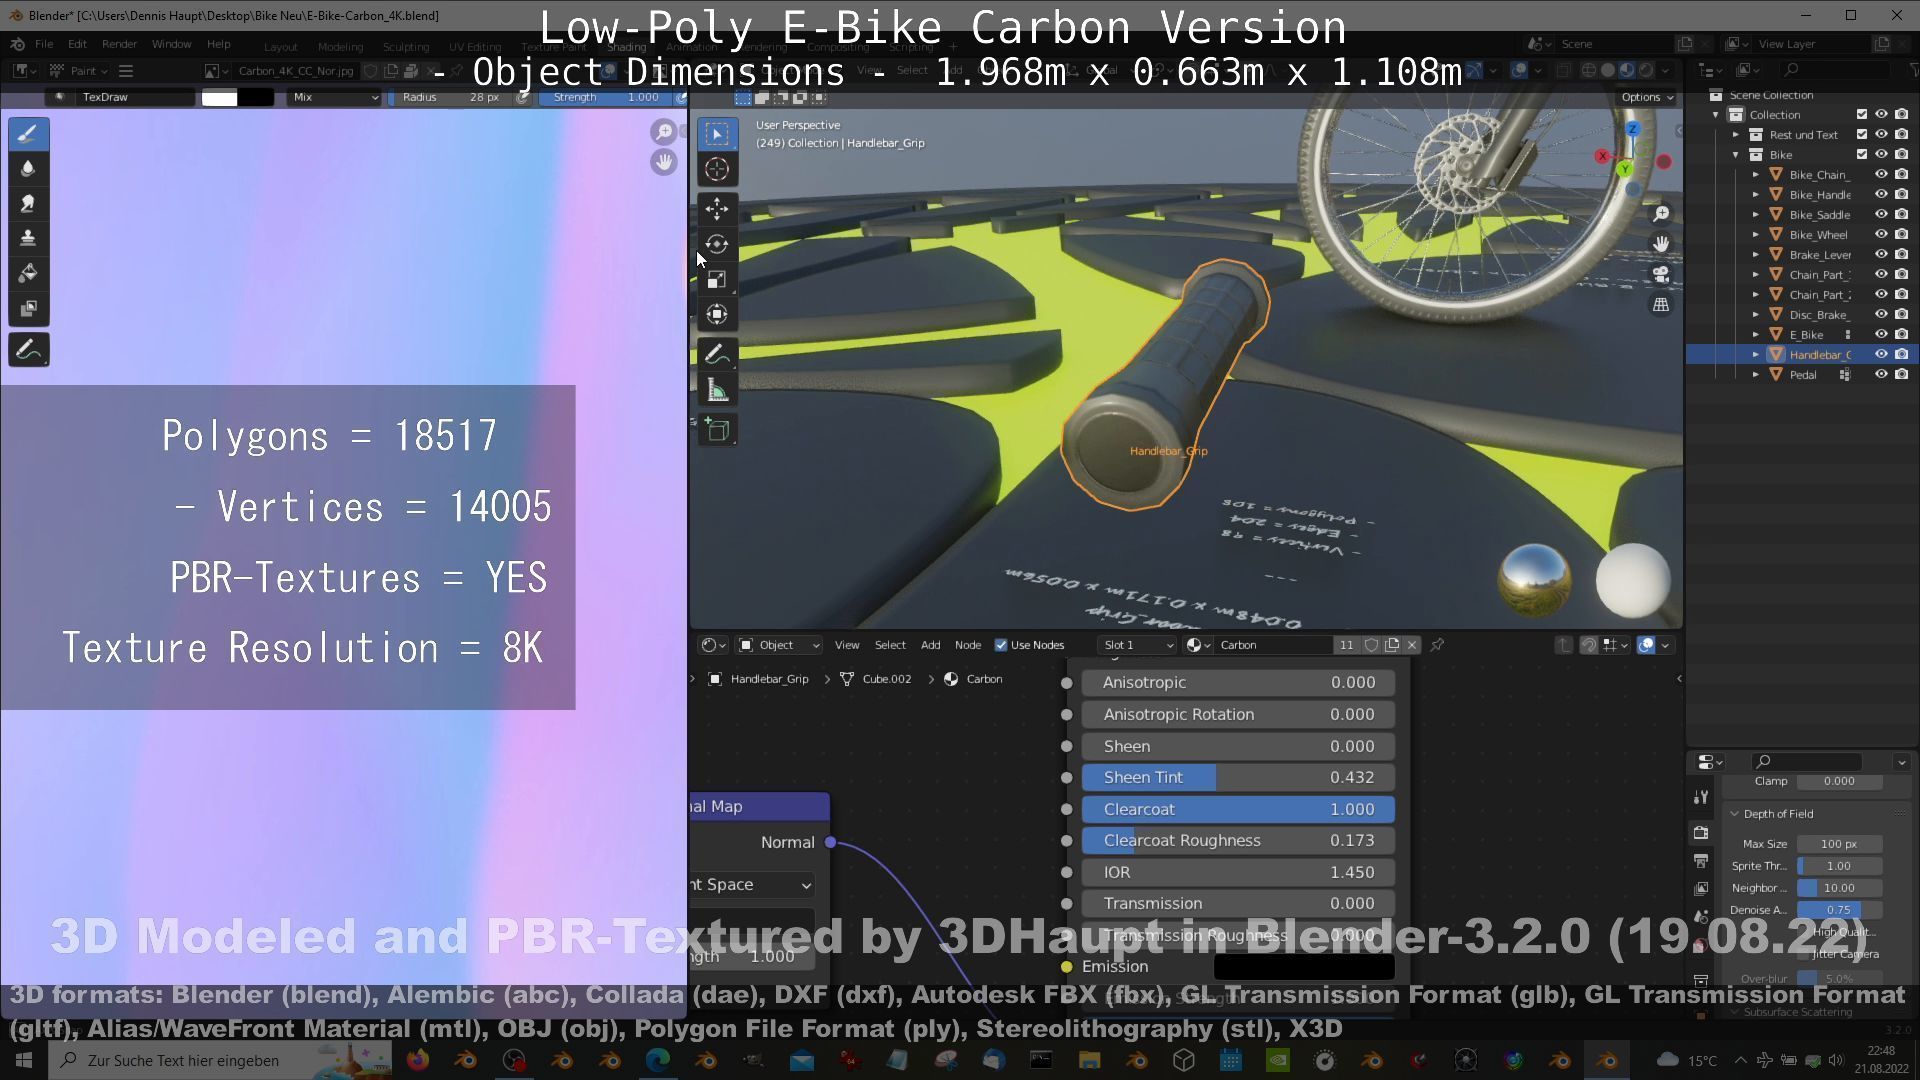Click Cube.002 in node breadcrumb
The image size is (1920, 1080).
coord(887,679)
